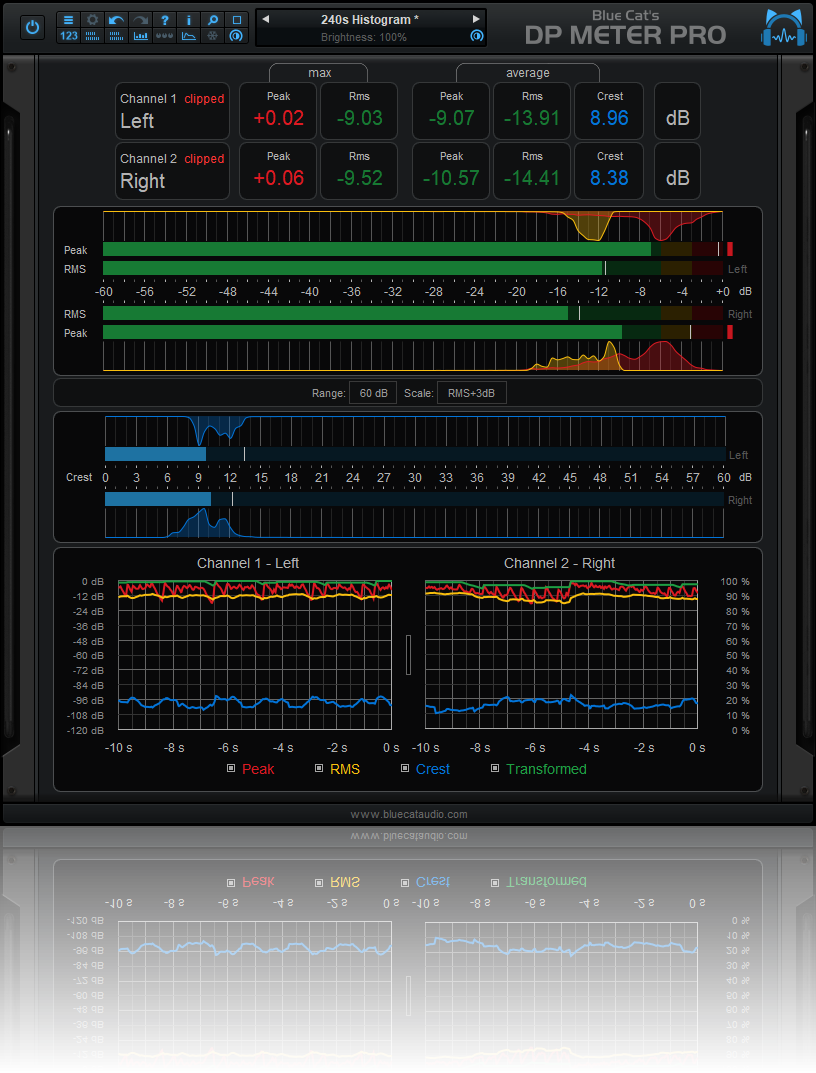Click the redo arrow icon

tap(139, 19)
